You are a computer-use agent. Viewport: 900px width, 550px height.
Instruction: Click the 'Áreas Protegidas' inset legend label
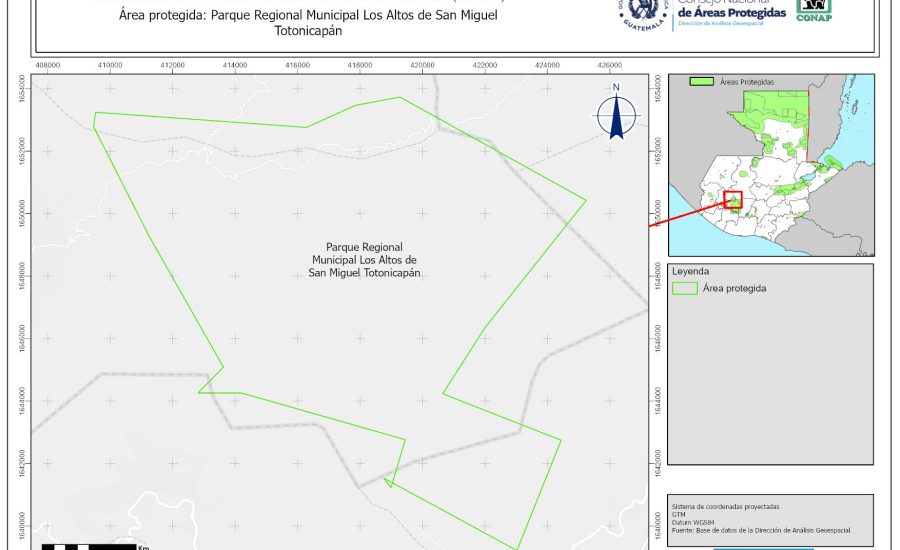747,81
